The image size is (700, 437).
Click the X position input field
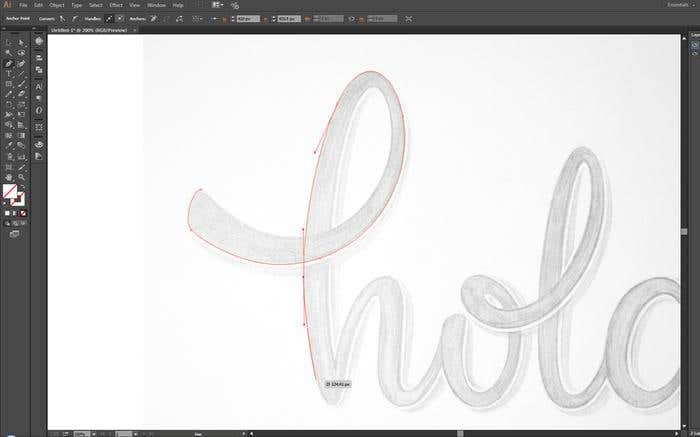coord(248,19)
